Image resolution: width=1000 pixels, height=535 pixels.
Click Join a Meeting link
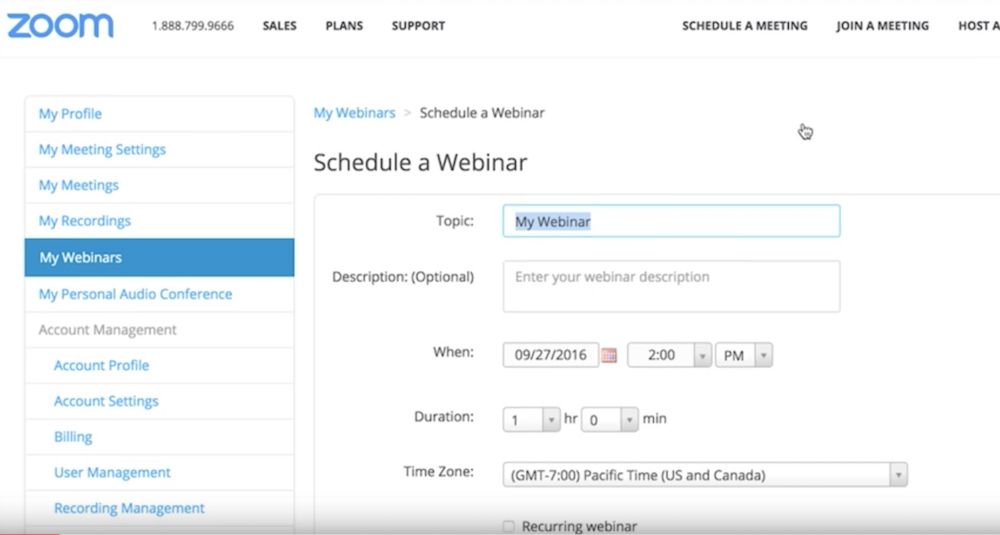(882, 26)
